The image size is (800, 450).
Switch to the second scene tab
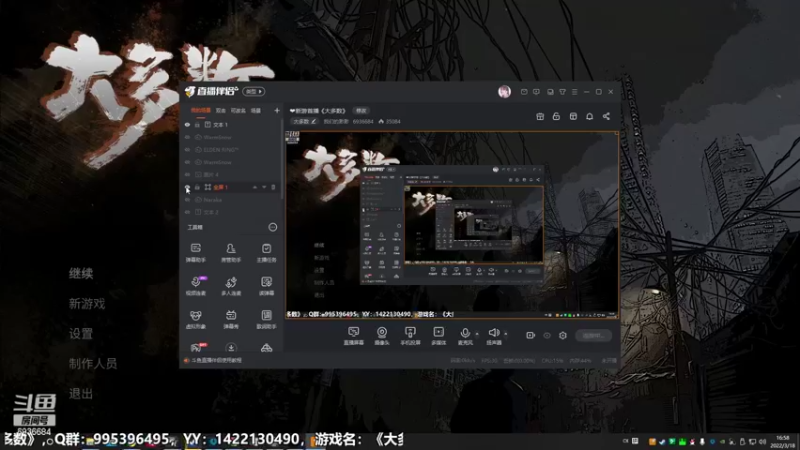click(x=220, y=110)
